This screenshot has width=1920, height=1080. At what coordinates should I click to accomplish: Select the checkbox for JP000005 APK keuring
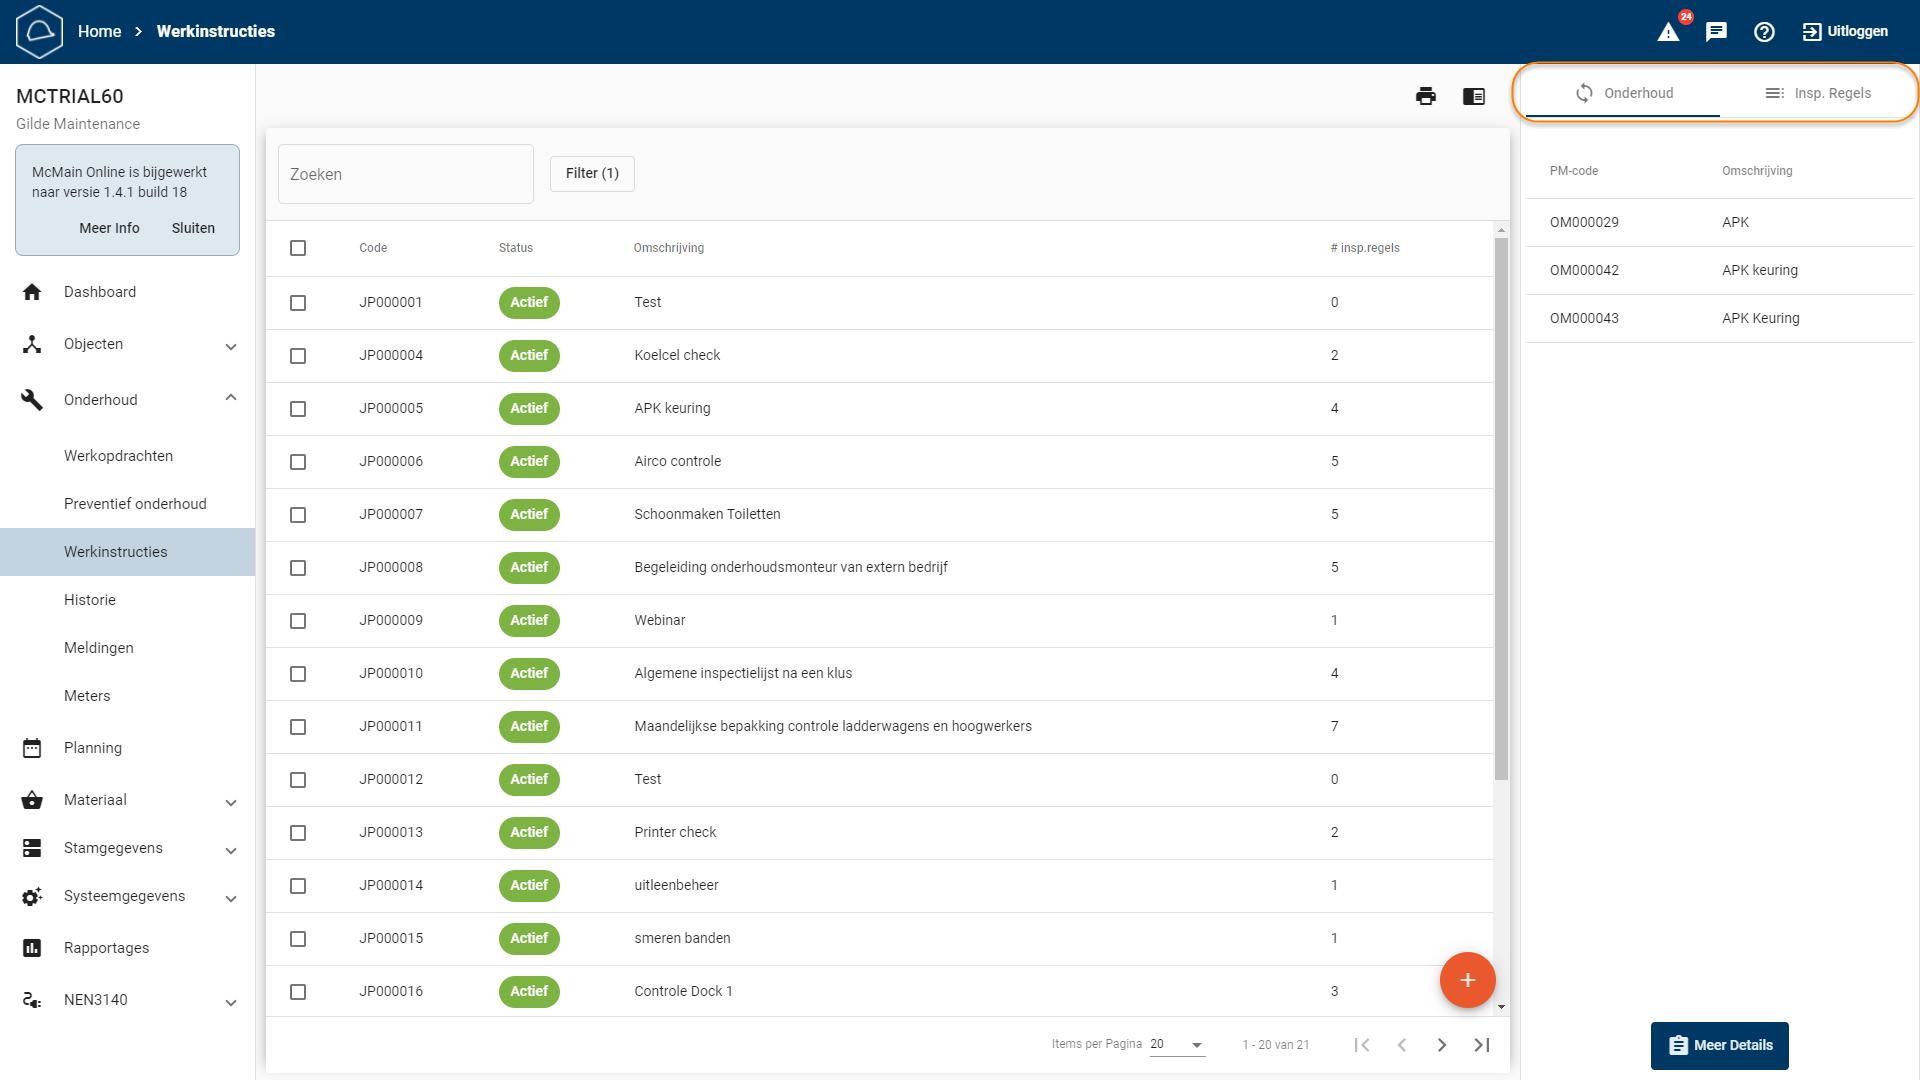click(298, 409)
